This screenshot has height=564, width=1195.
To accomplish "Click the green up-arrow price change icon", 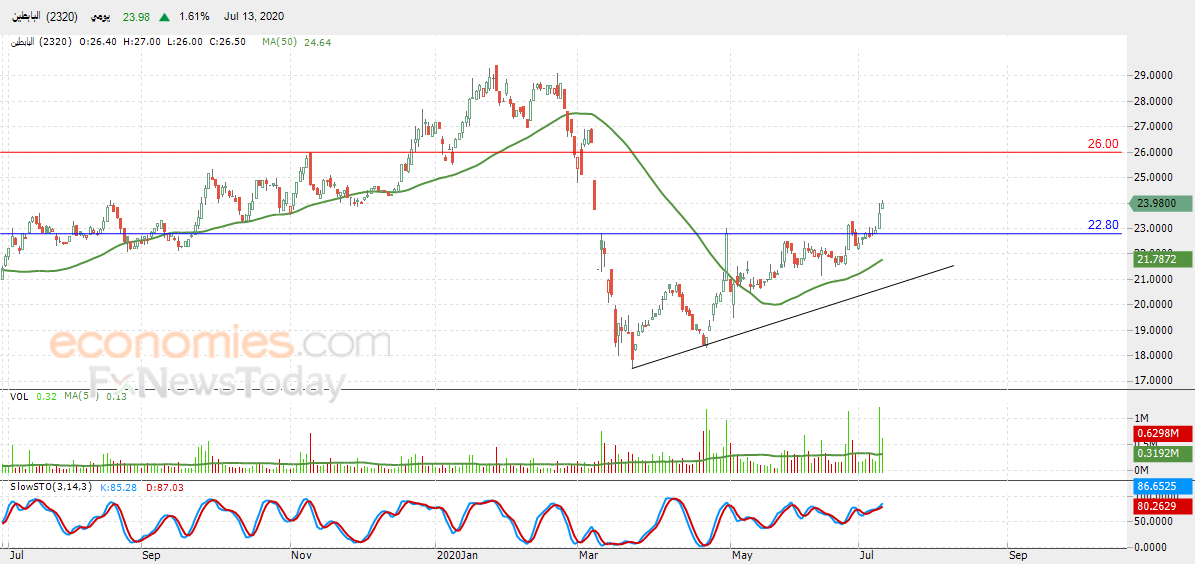I will (165, 16).
